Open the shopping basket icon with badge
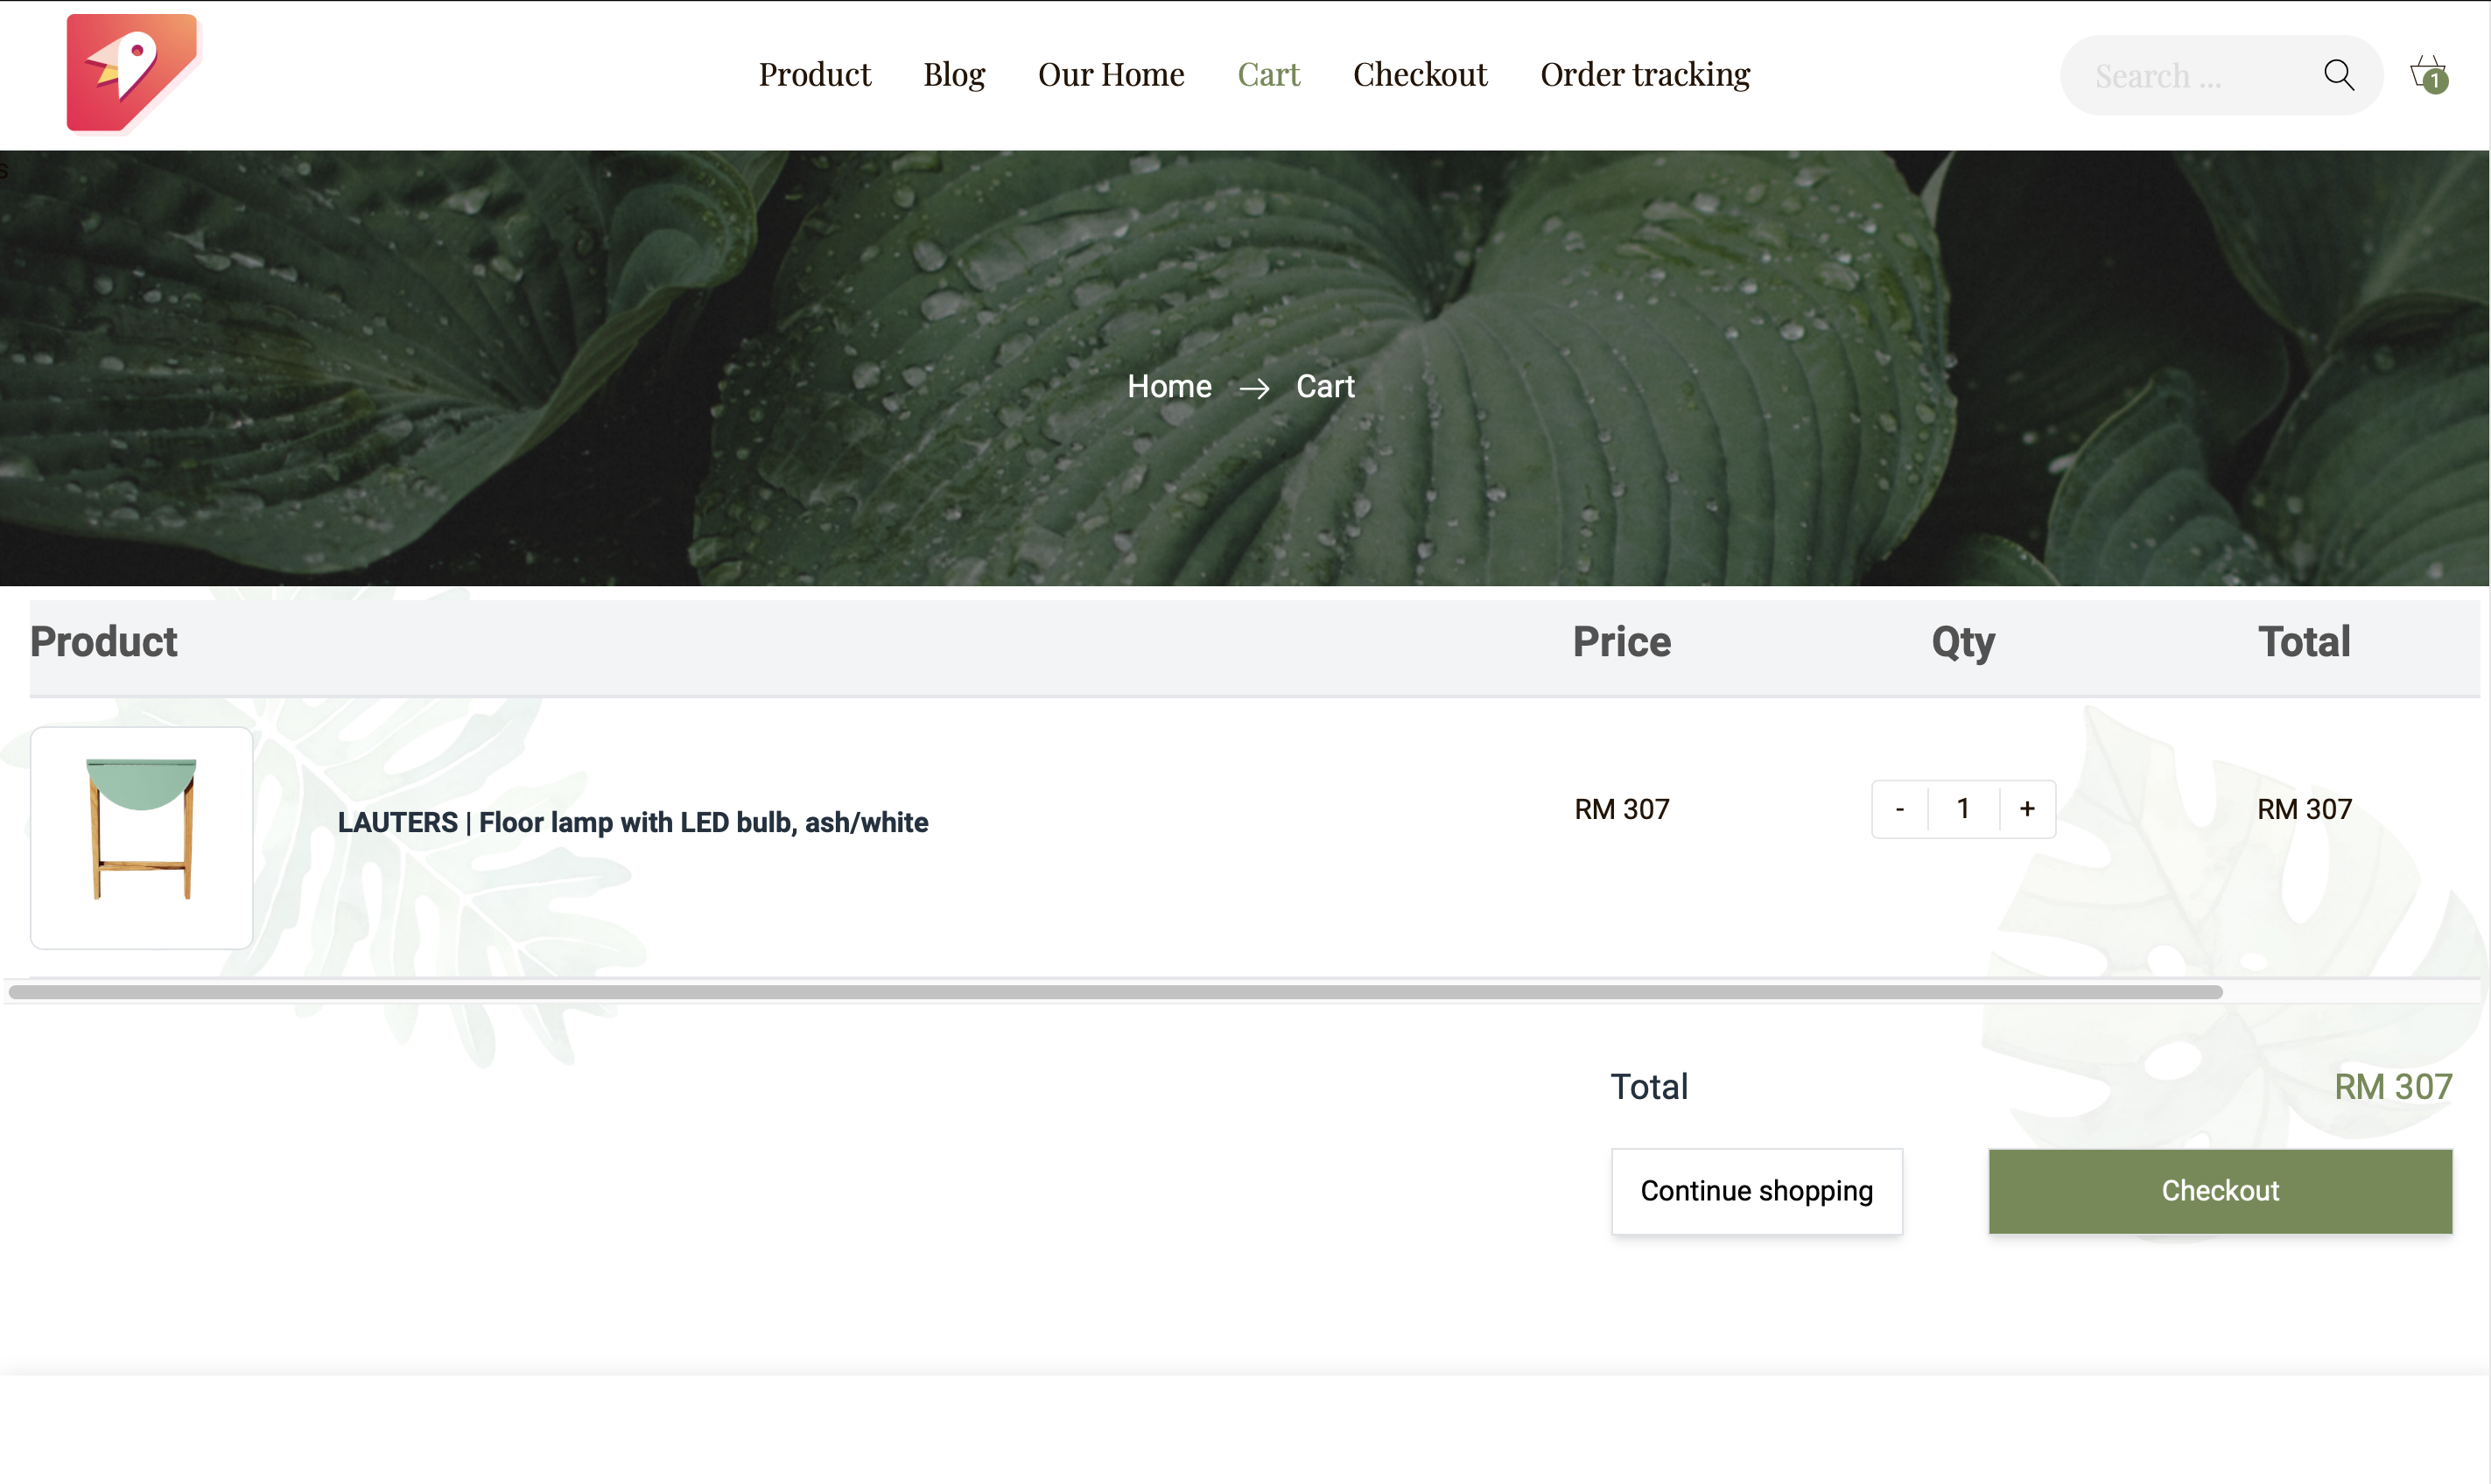2491x1484 pixels. (x=2427, y=74)
